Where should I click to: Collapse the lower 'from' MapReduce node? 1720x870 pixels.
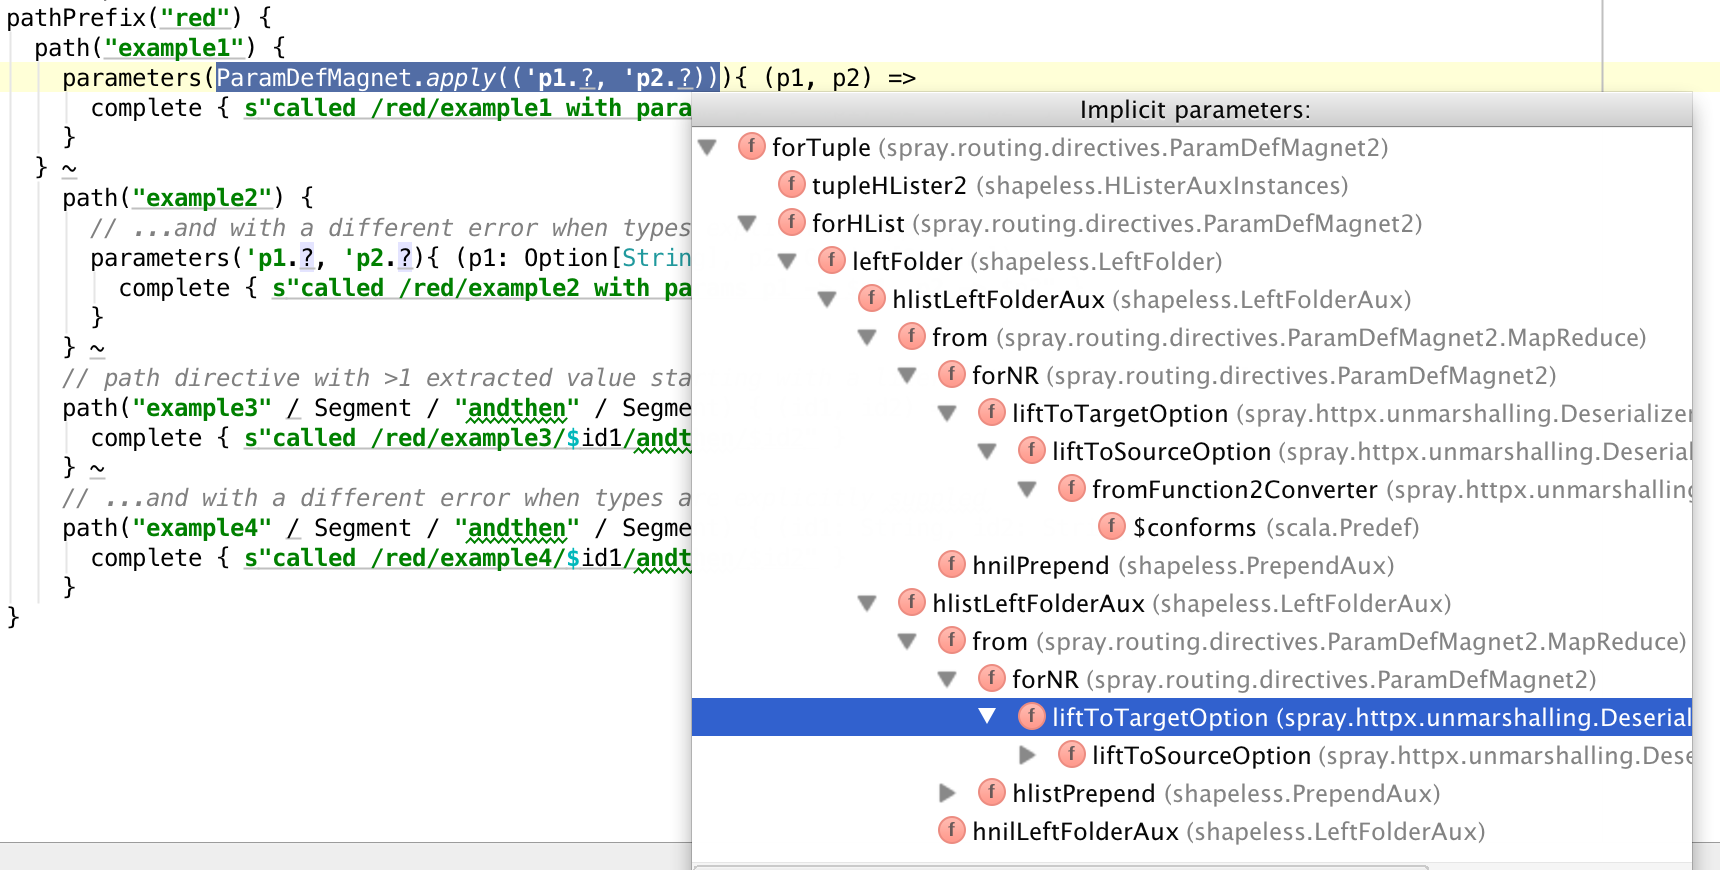tap(908, 641)
